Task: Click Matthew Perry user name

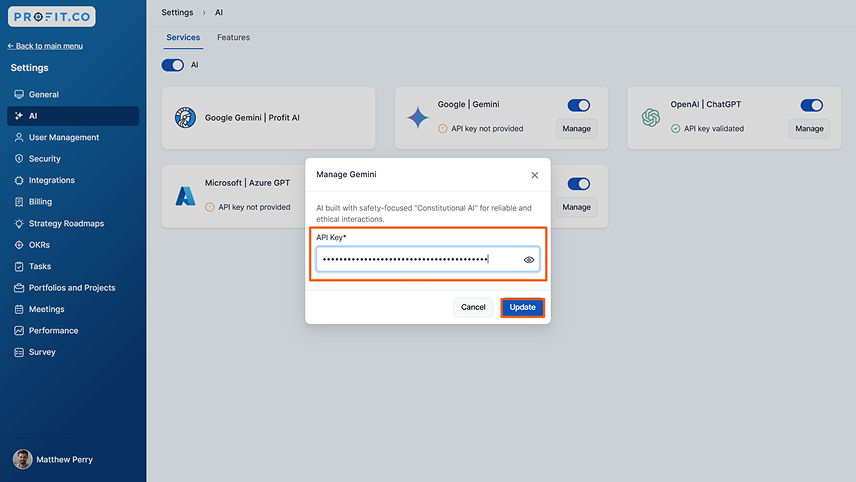Action: click(64, 460)
